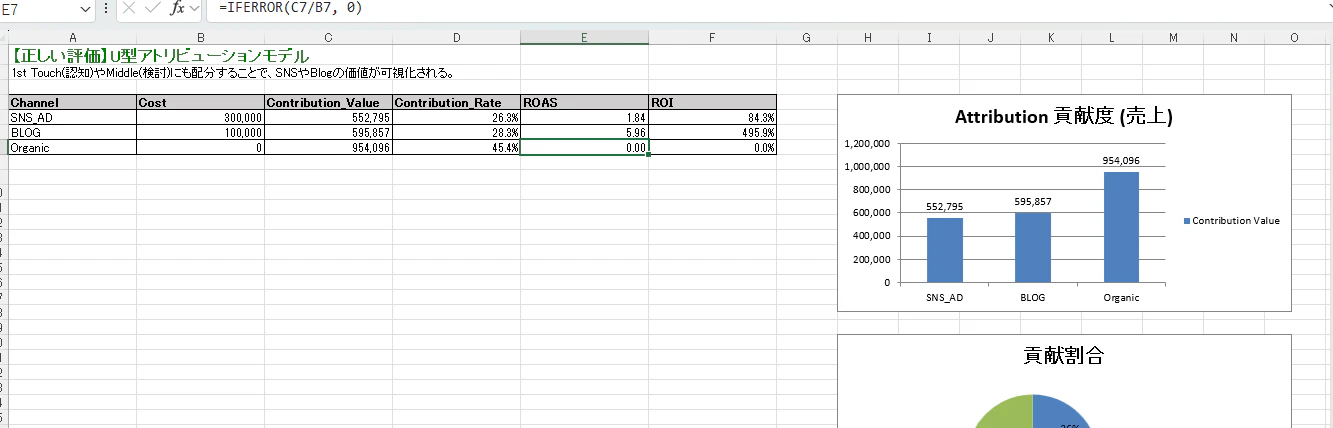Select the Contribution_Value header cell
This screenshot has height=428, width=1333.
coord(328,102)
